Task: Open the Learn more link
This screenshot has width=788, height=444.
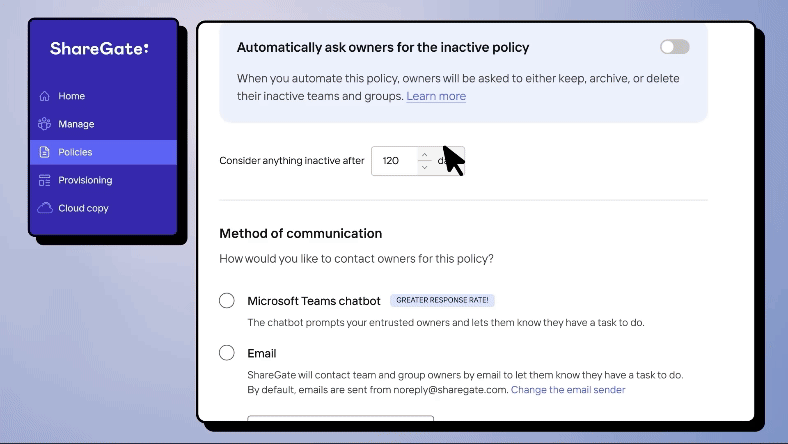Action: pyautogui.click(x=436, y=96)
